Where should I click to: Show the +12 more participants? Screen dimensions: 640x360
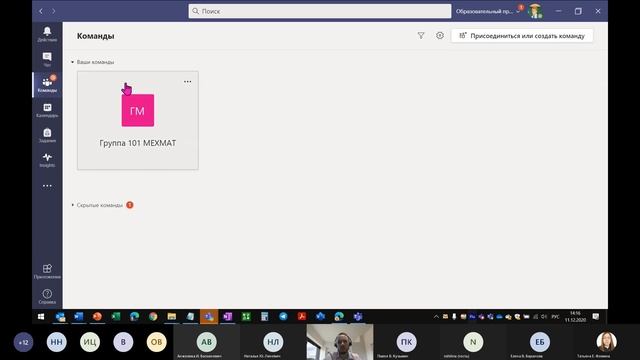pyautogui.click(x=23, y=342)
